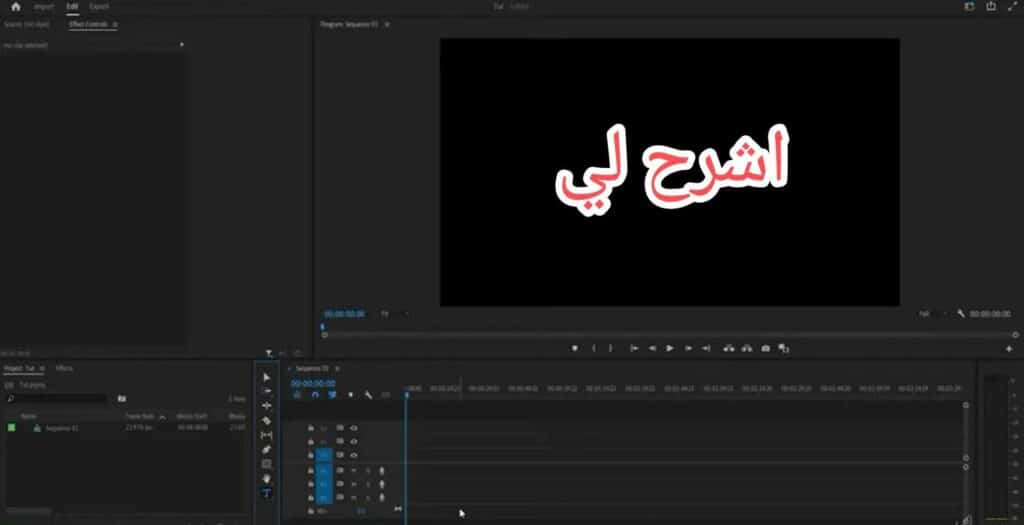Expand the Effect Controls timeline arrow
The height and width of the screenshot is (525, 1024).
pos(182,45)
